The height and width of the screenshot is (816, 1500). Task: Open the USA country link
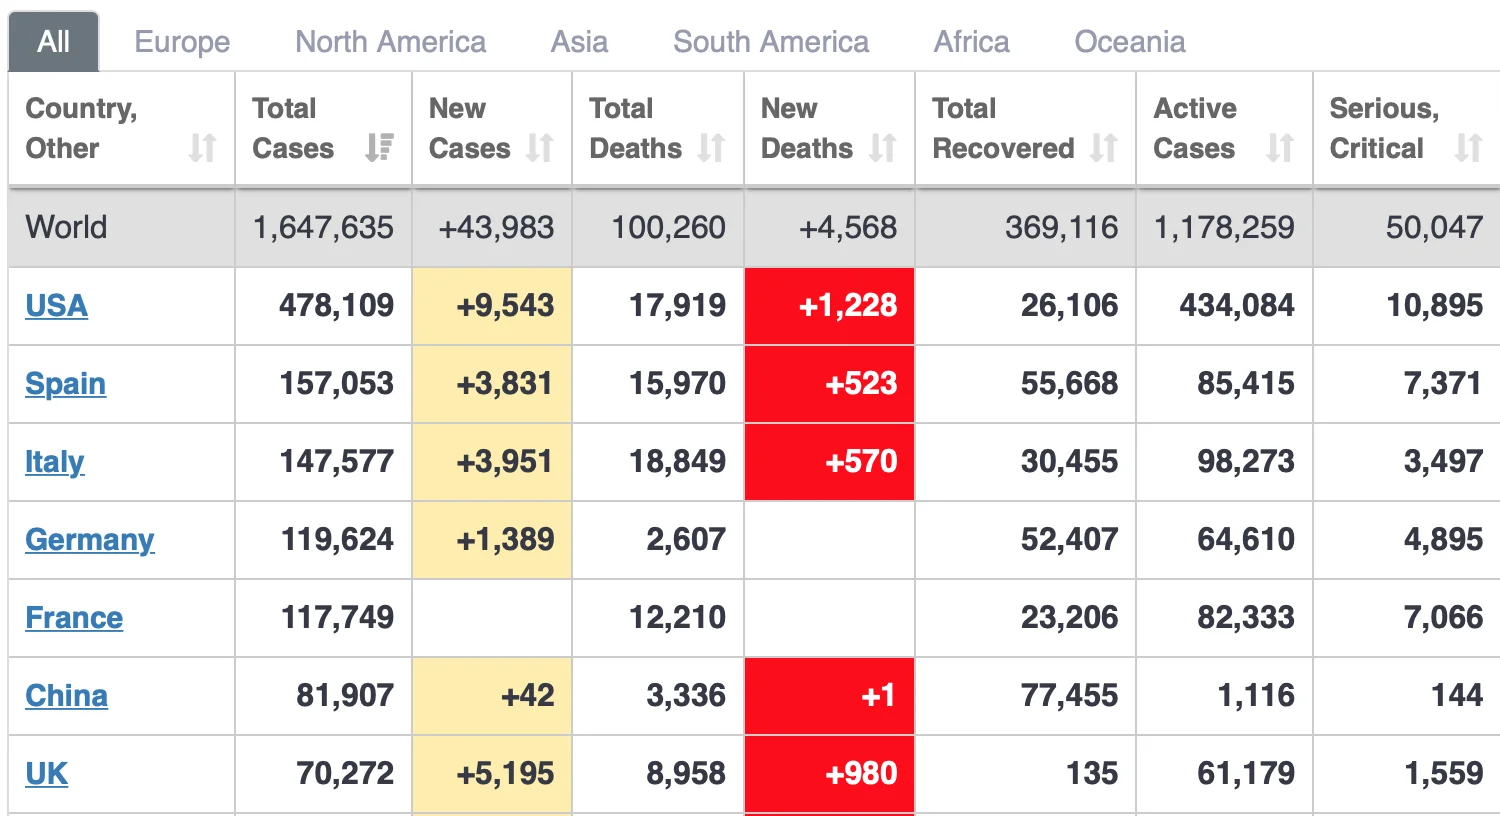point(56,306)
